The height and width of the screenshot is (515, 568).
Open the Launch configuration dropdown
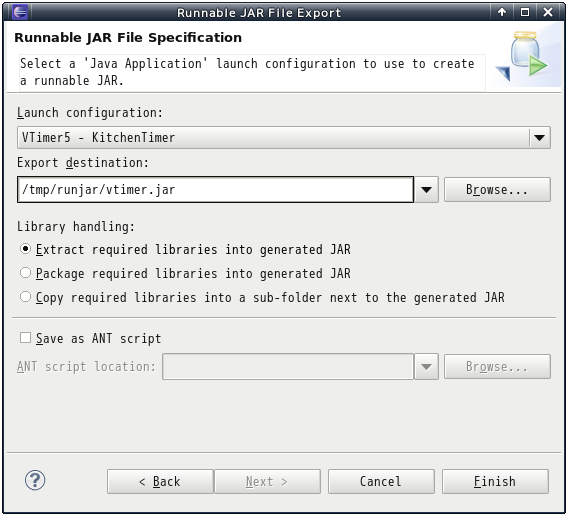click(x=284, y=138)
